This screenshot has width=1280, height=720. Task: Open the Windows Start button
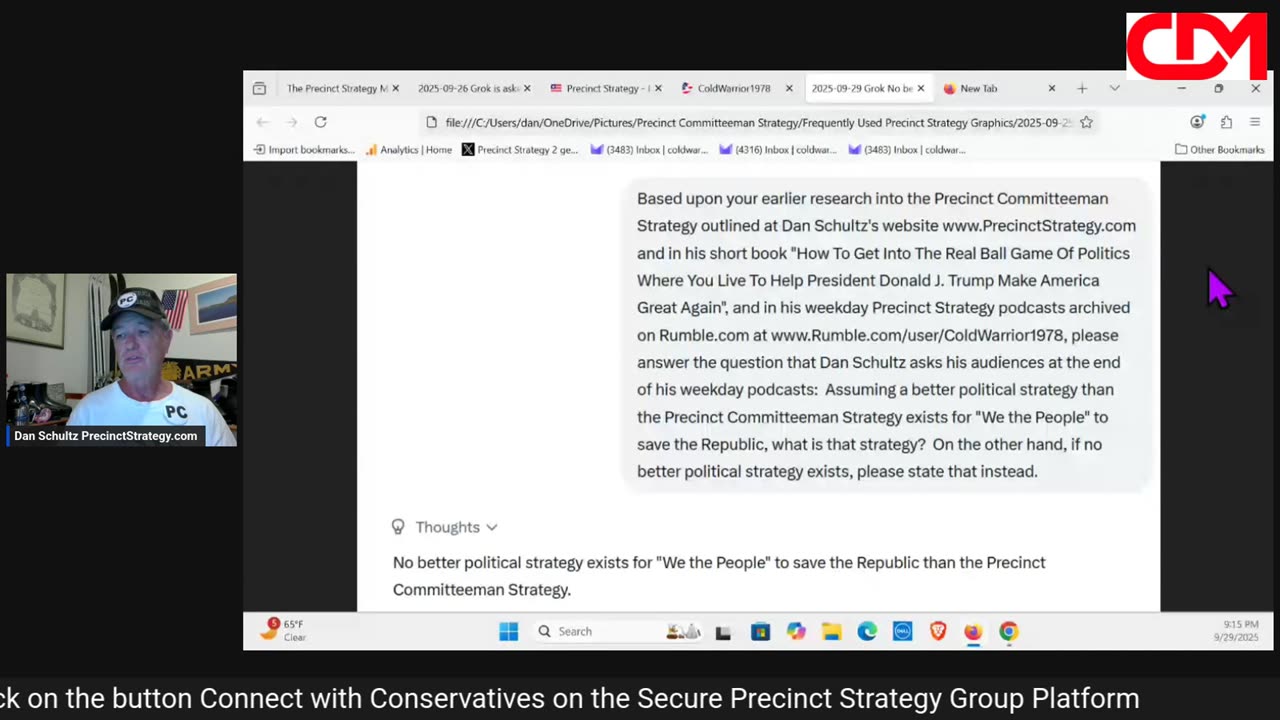509,631
